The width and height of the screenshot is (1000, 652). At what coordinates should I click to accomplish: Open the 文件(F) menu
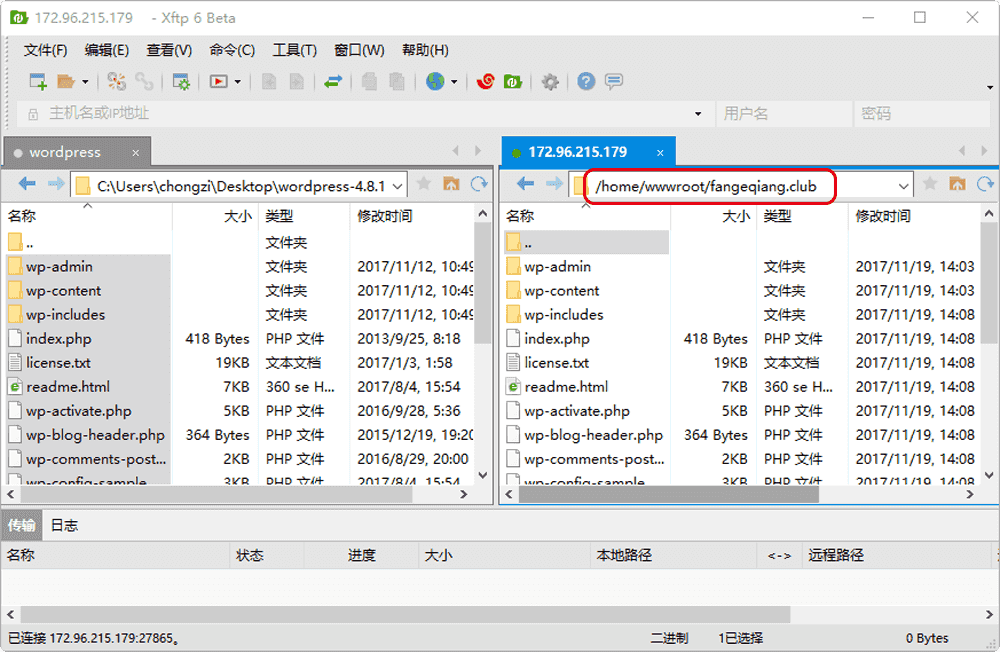tap(45, 50)
